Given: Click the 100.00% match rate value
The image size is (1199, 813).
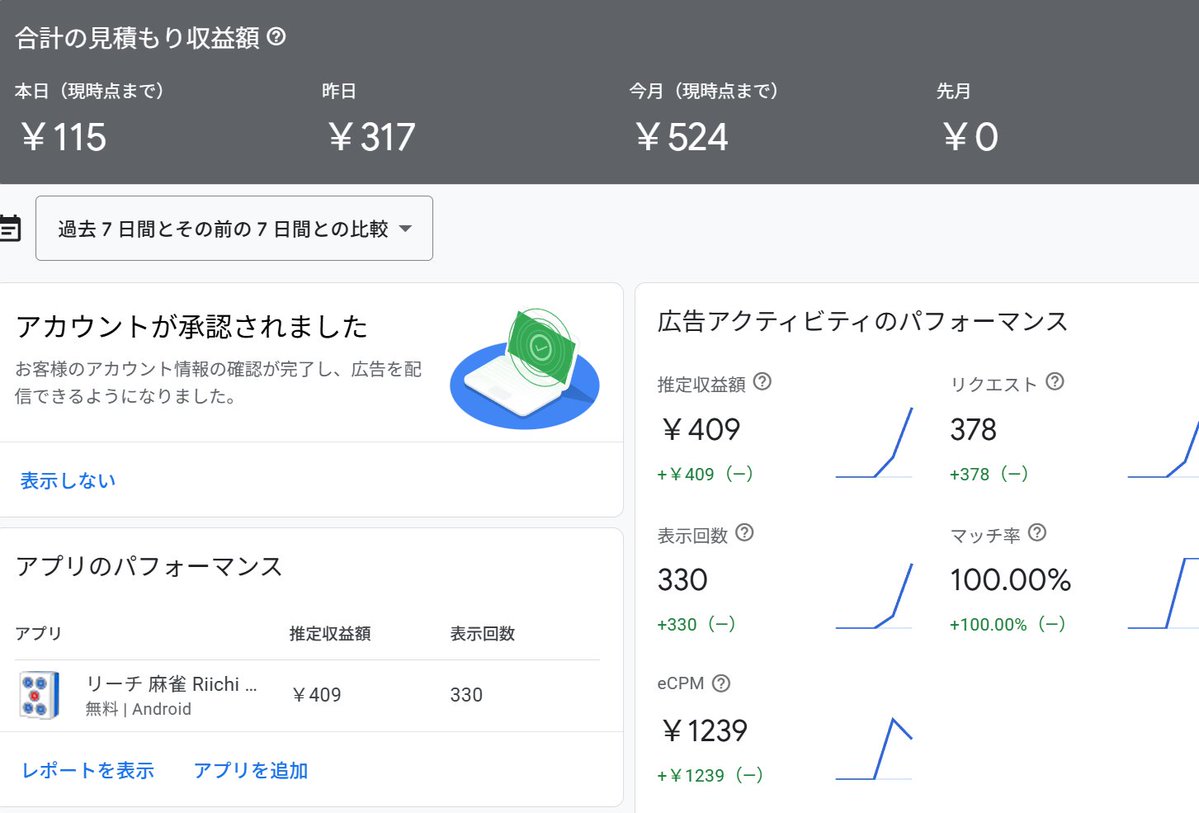Looking at the screenshot, I should (x=1010, y=580).
